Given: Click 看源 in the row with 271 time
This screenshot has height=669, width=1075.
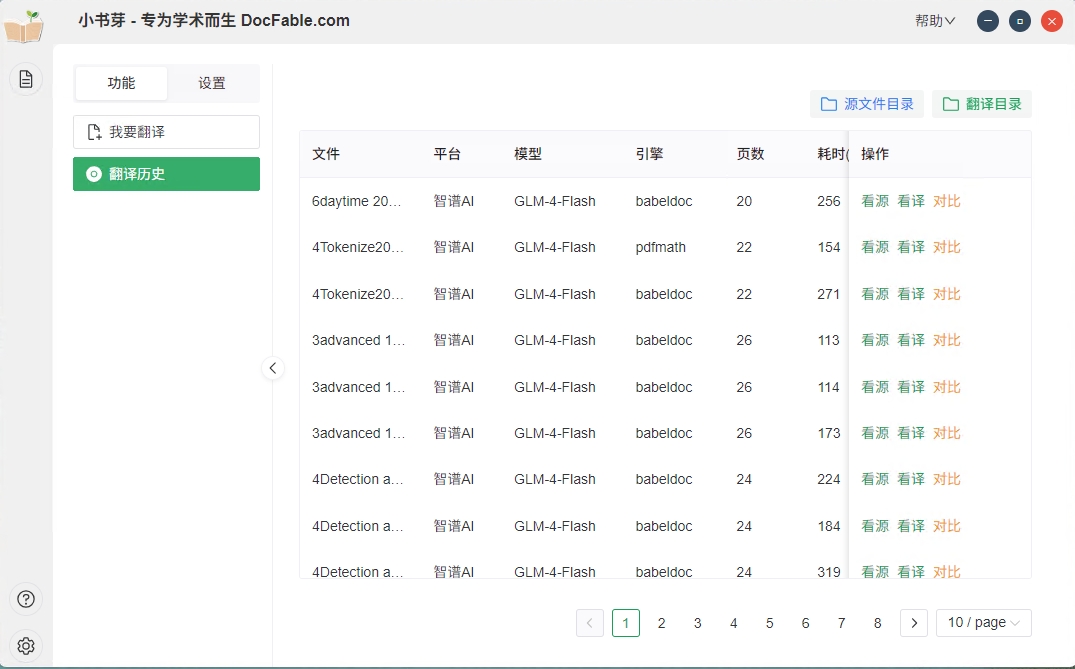Looking at the screenshot, I should (875, 294).
